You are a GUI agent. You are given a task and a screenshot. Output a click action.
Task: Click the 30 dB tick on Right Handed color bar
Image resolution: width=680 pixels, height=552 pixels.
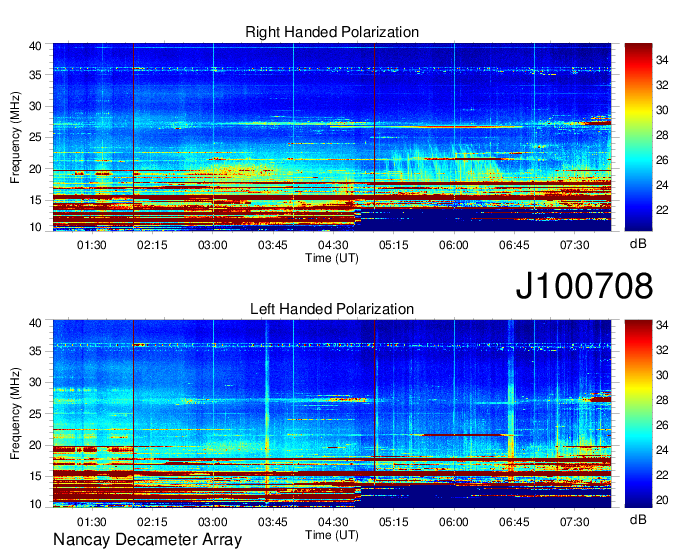[662, 110]
